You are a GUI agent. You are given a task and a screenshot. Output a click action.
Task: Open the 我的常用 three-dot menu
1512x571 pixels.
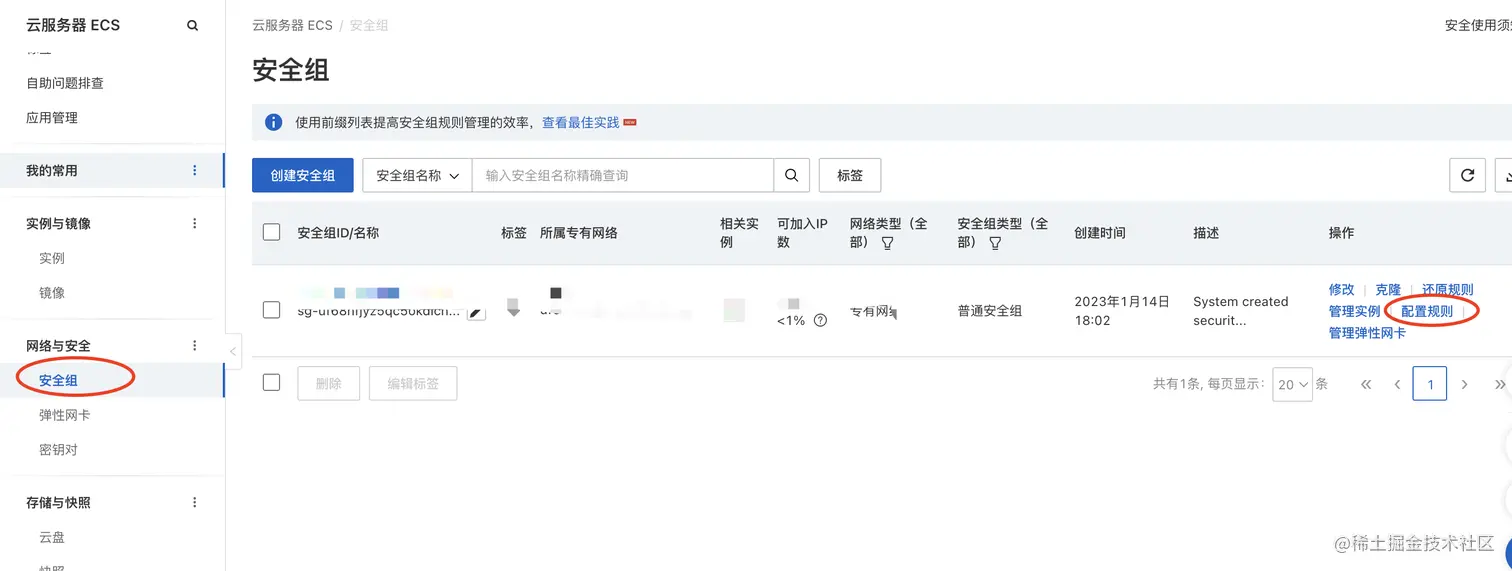coord(195,171)
